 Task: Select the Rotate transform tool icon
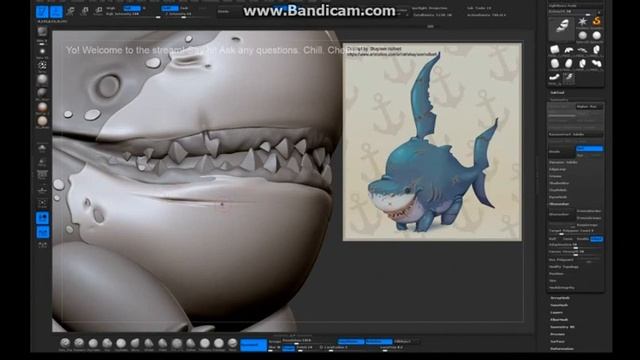[98, 11]
